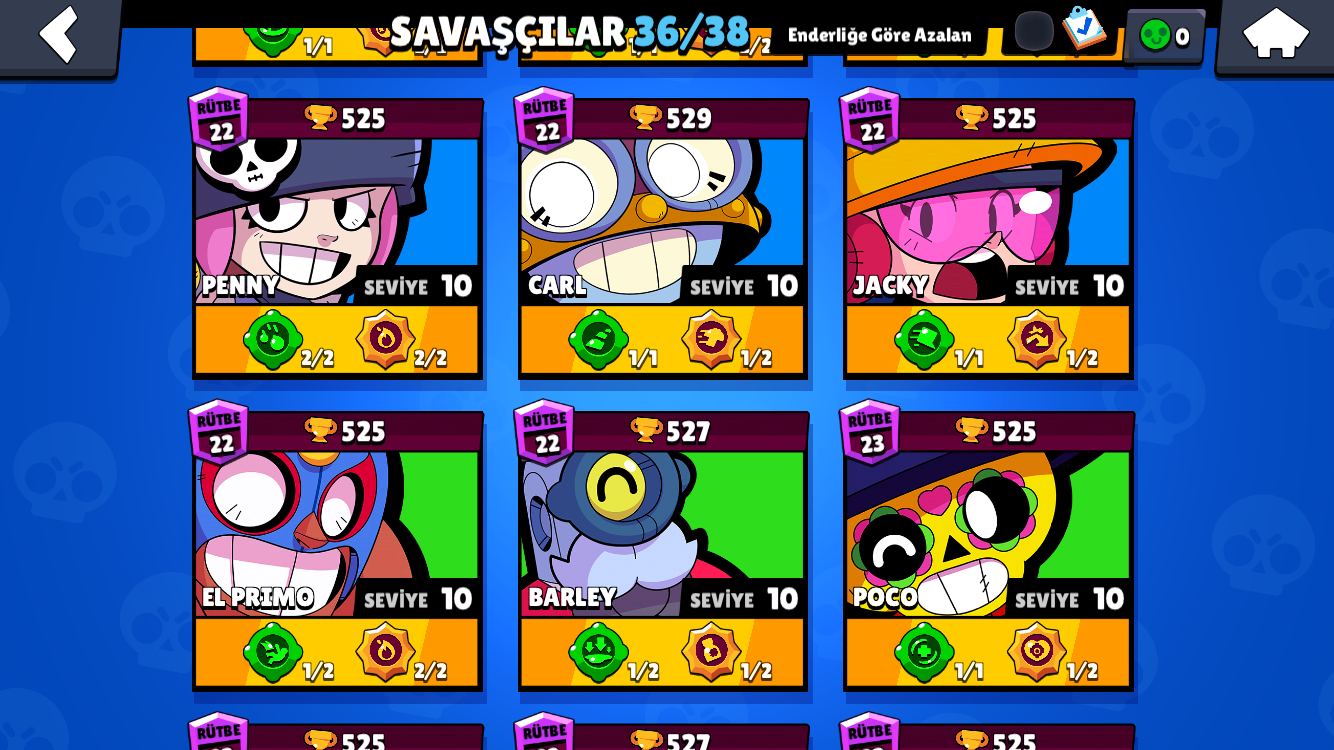The width and height of the screenshot is (1334, 750).
Task: Select Penny's green gadget icon
Action: pos(273,340)
